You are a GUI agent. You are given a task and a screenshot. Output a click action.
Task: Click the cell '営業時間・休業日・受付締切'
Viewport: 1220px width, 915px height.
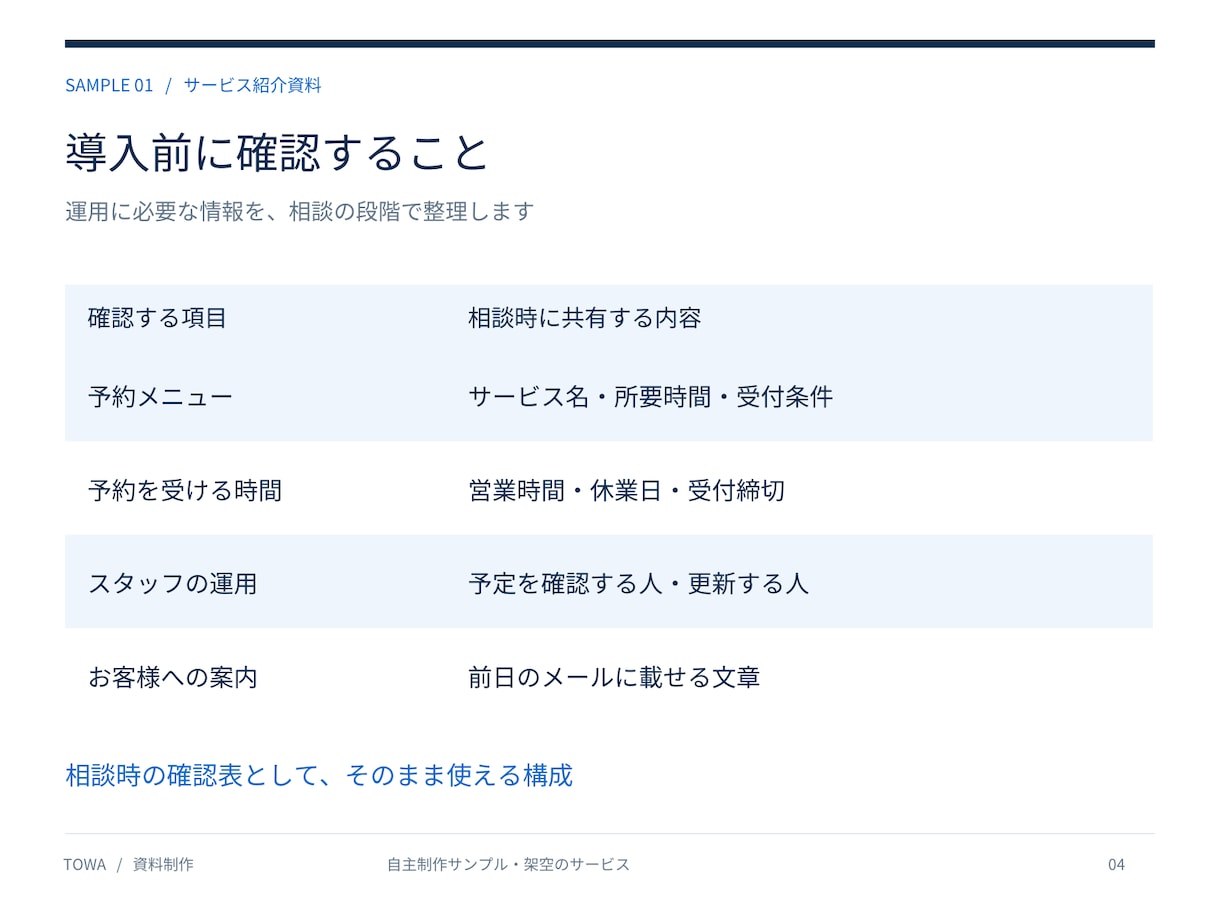626,490
